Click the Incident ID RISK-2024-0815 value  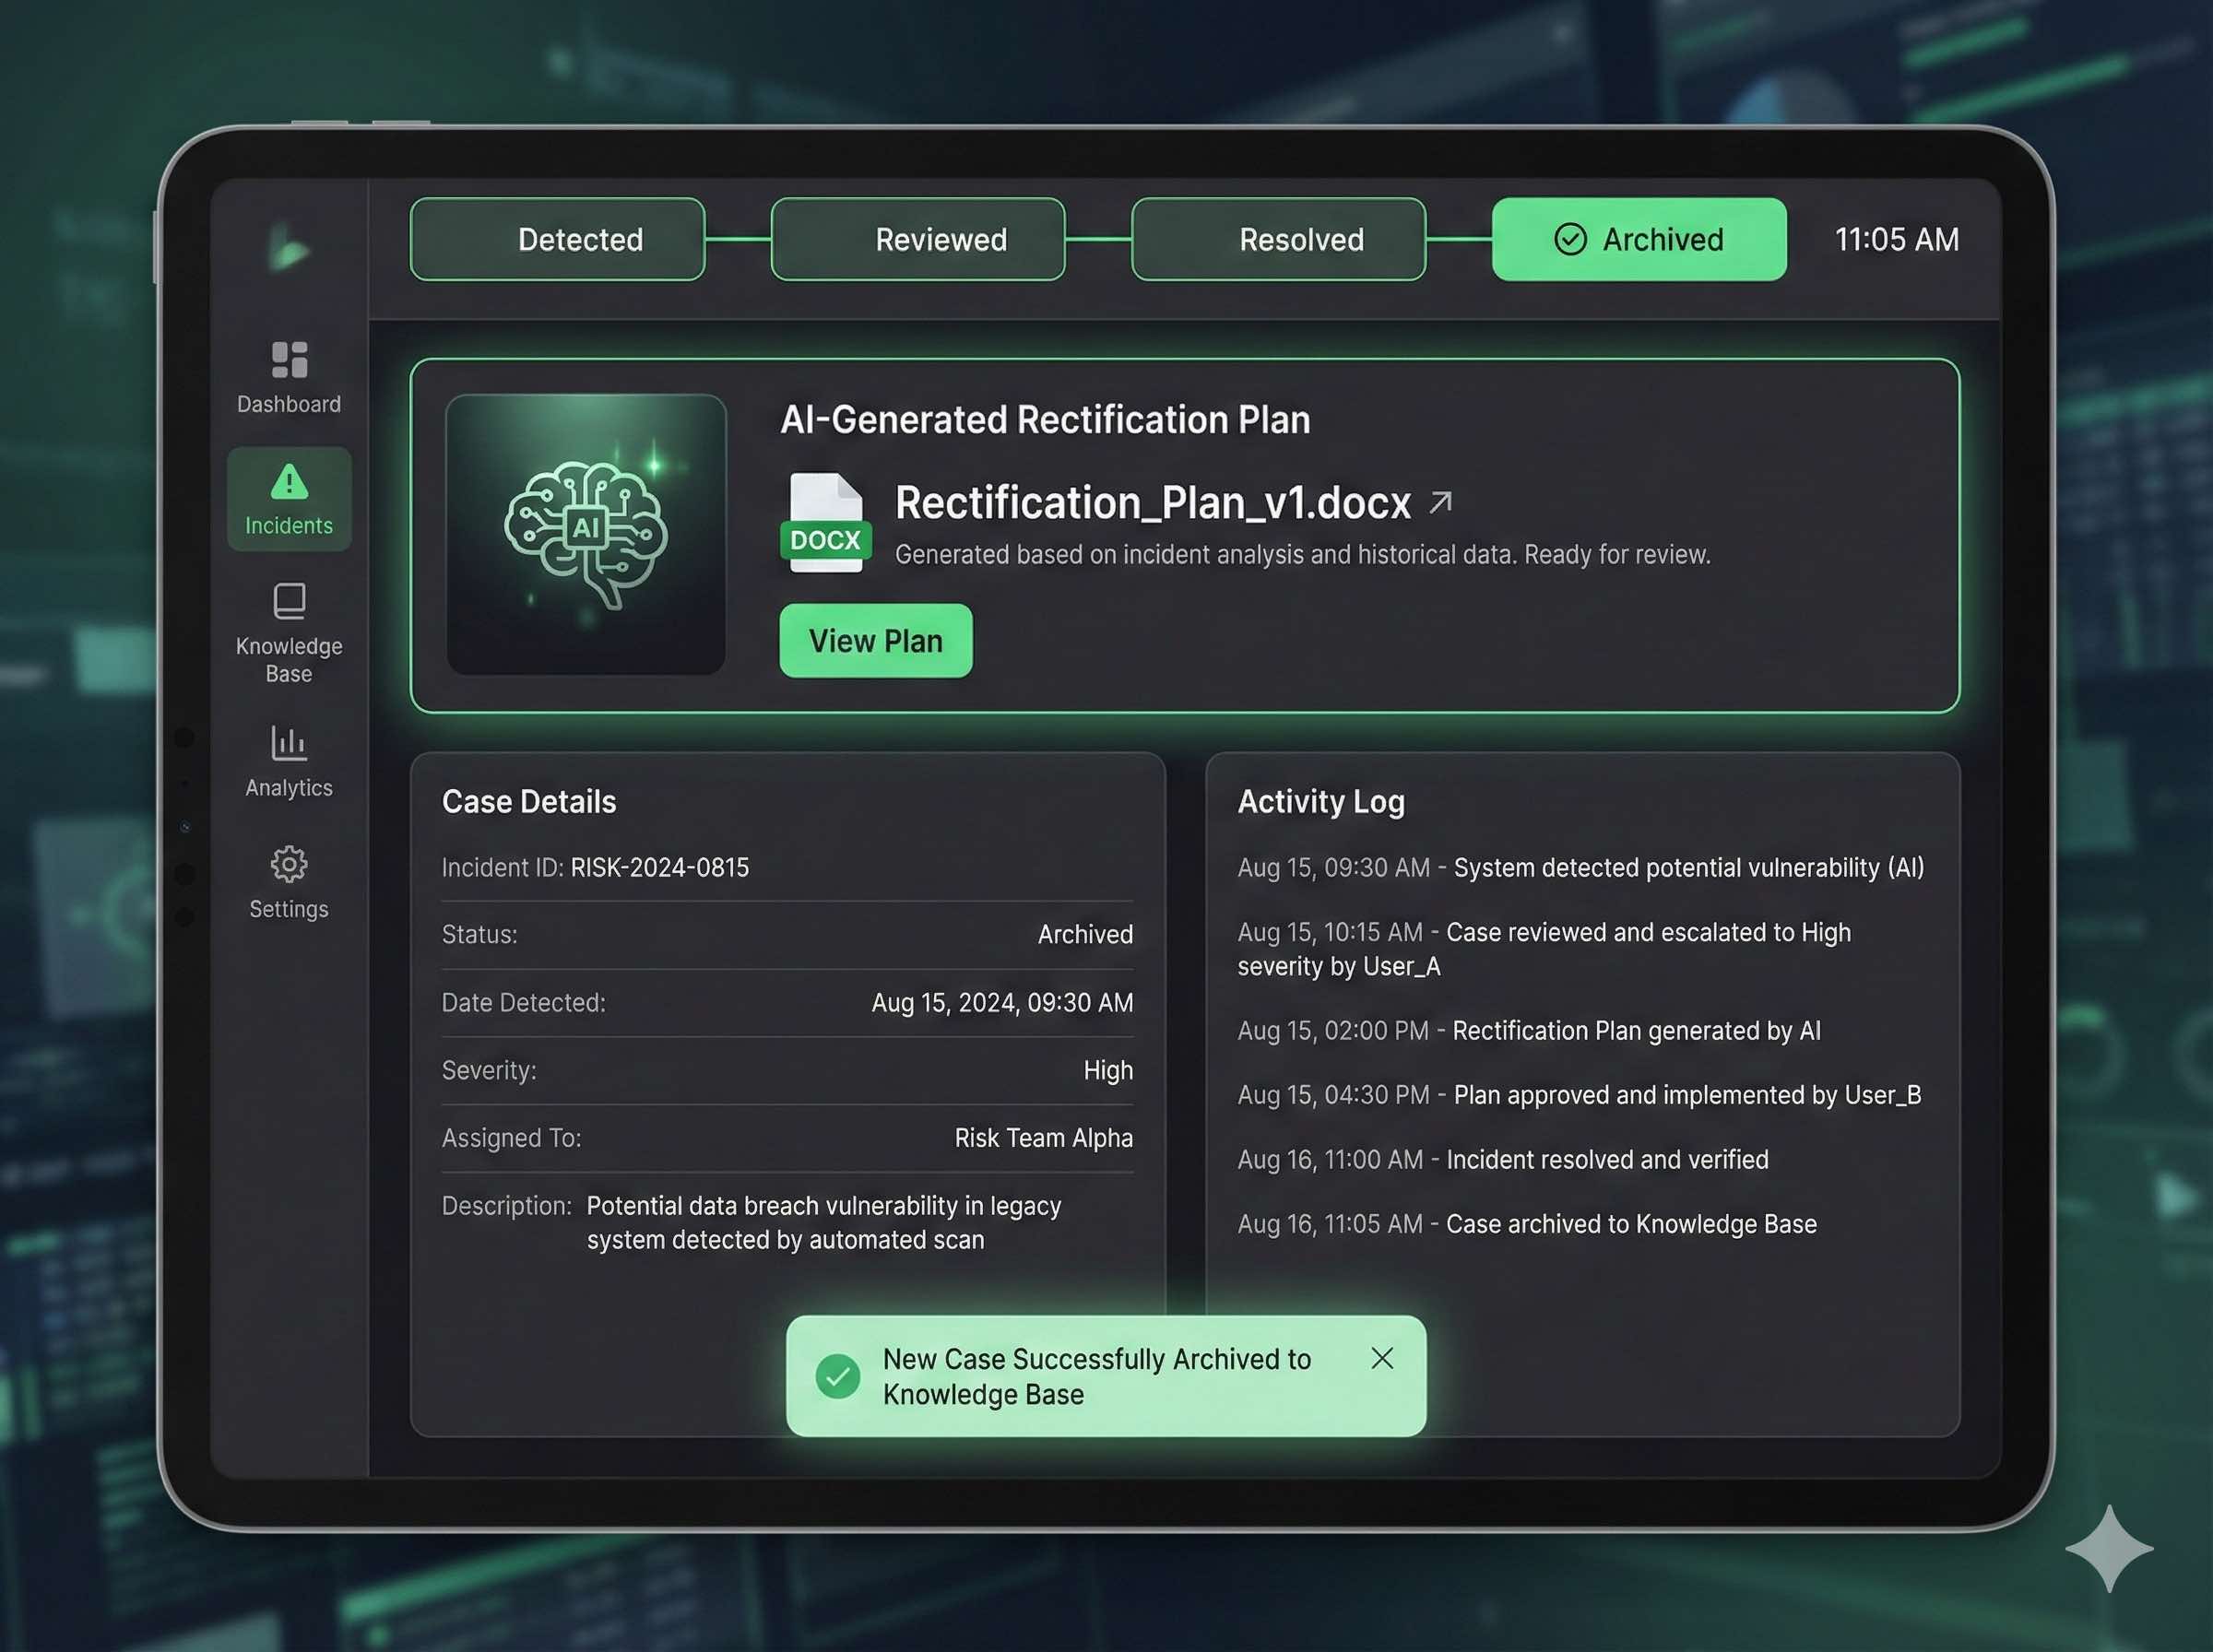point(659,868)
